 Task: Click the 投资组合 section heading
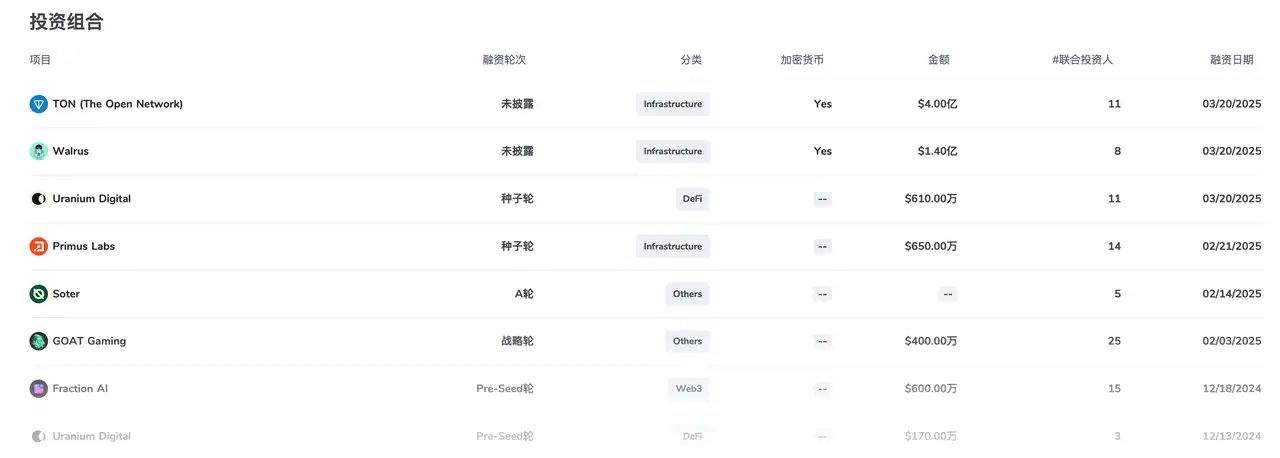point(66,21)
